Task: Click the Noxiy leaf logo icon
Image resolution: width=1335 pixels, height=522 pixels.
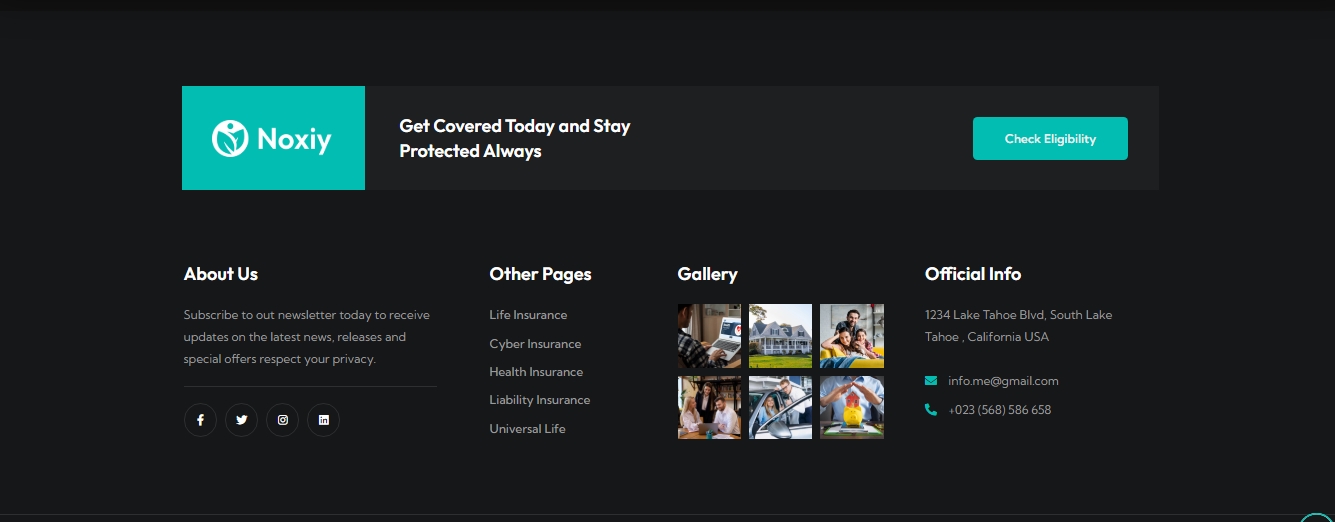Action: [x=230, y=138]
